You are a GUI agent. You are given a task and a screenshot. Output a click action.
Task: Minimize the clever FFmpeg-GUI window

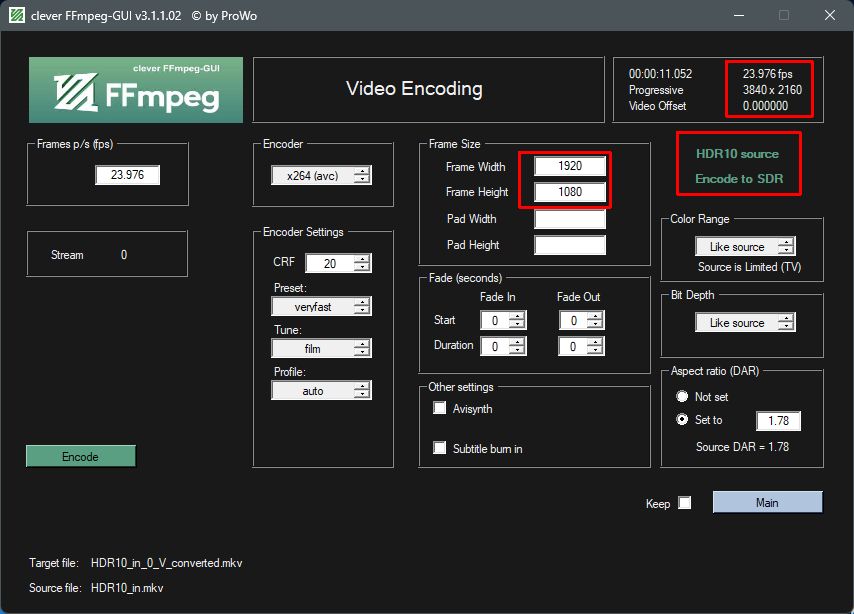tap(739, 15)
